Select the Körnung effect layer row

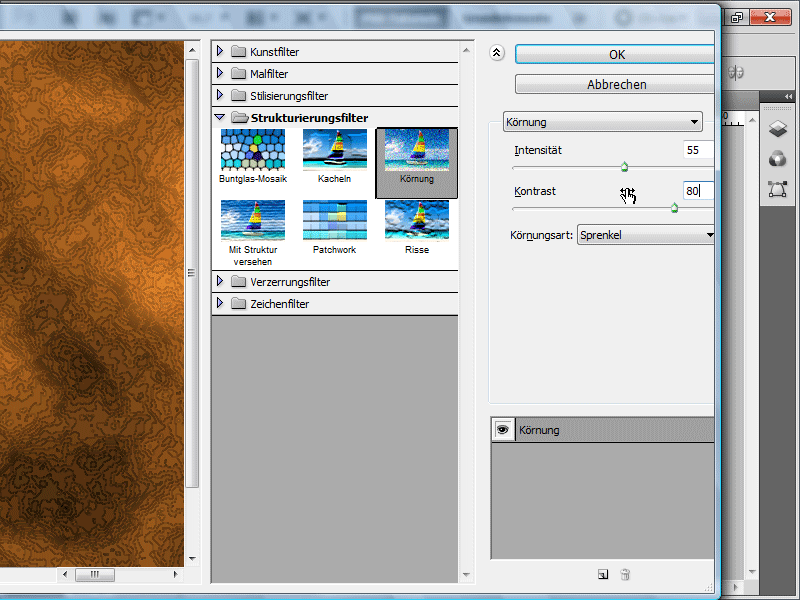coord(603,430)
